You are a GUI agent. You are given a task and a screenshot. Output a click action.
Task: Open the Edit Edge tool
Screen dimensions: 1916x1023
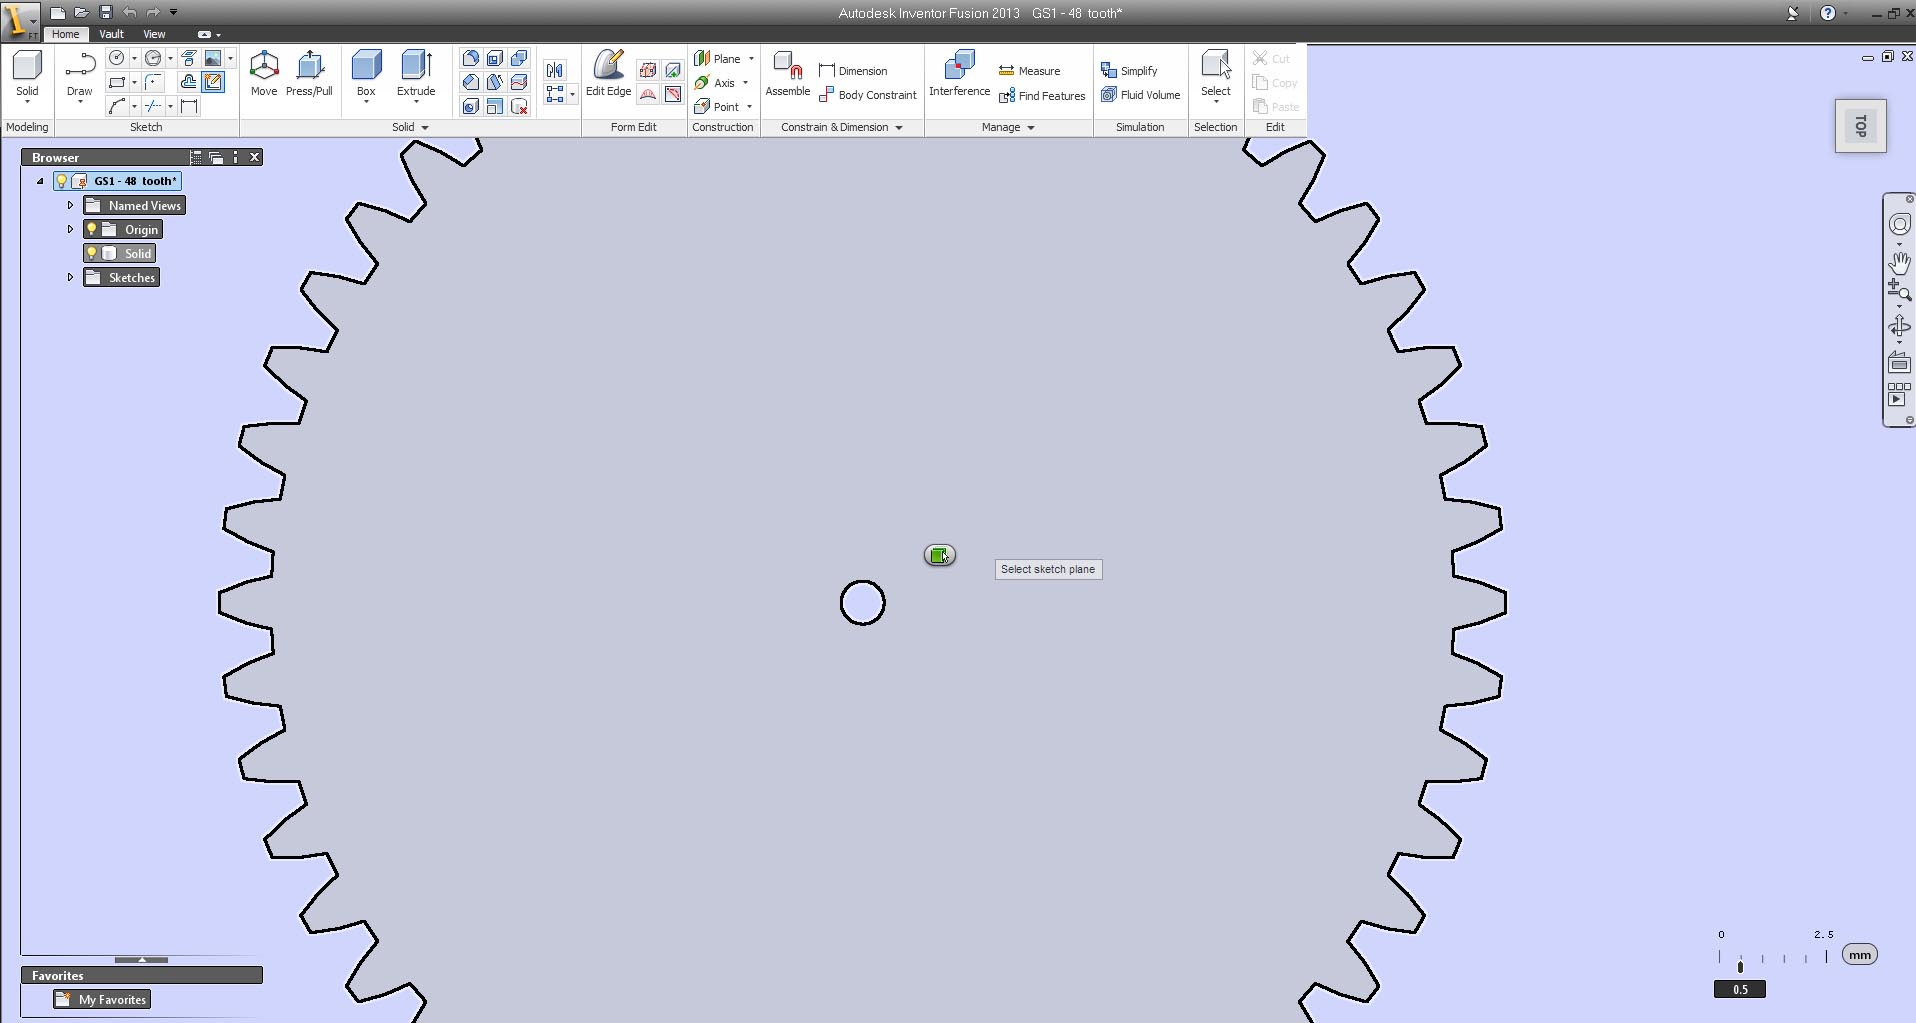coord(608,74)
